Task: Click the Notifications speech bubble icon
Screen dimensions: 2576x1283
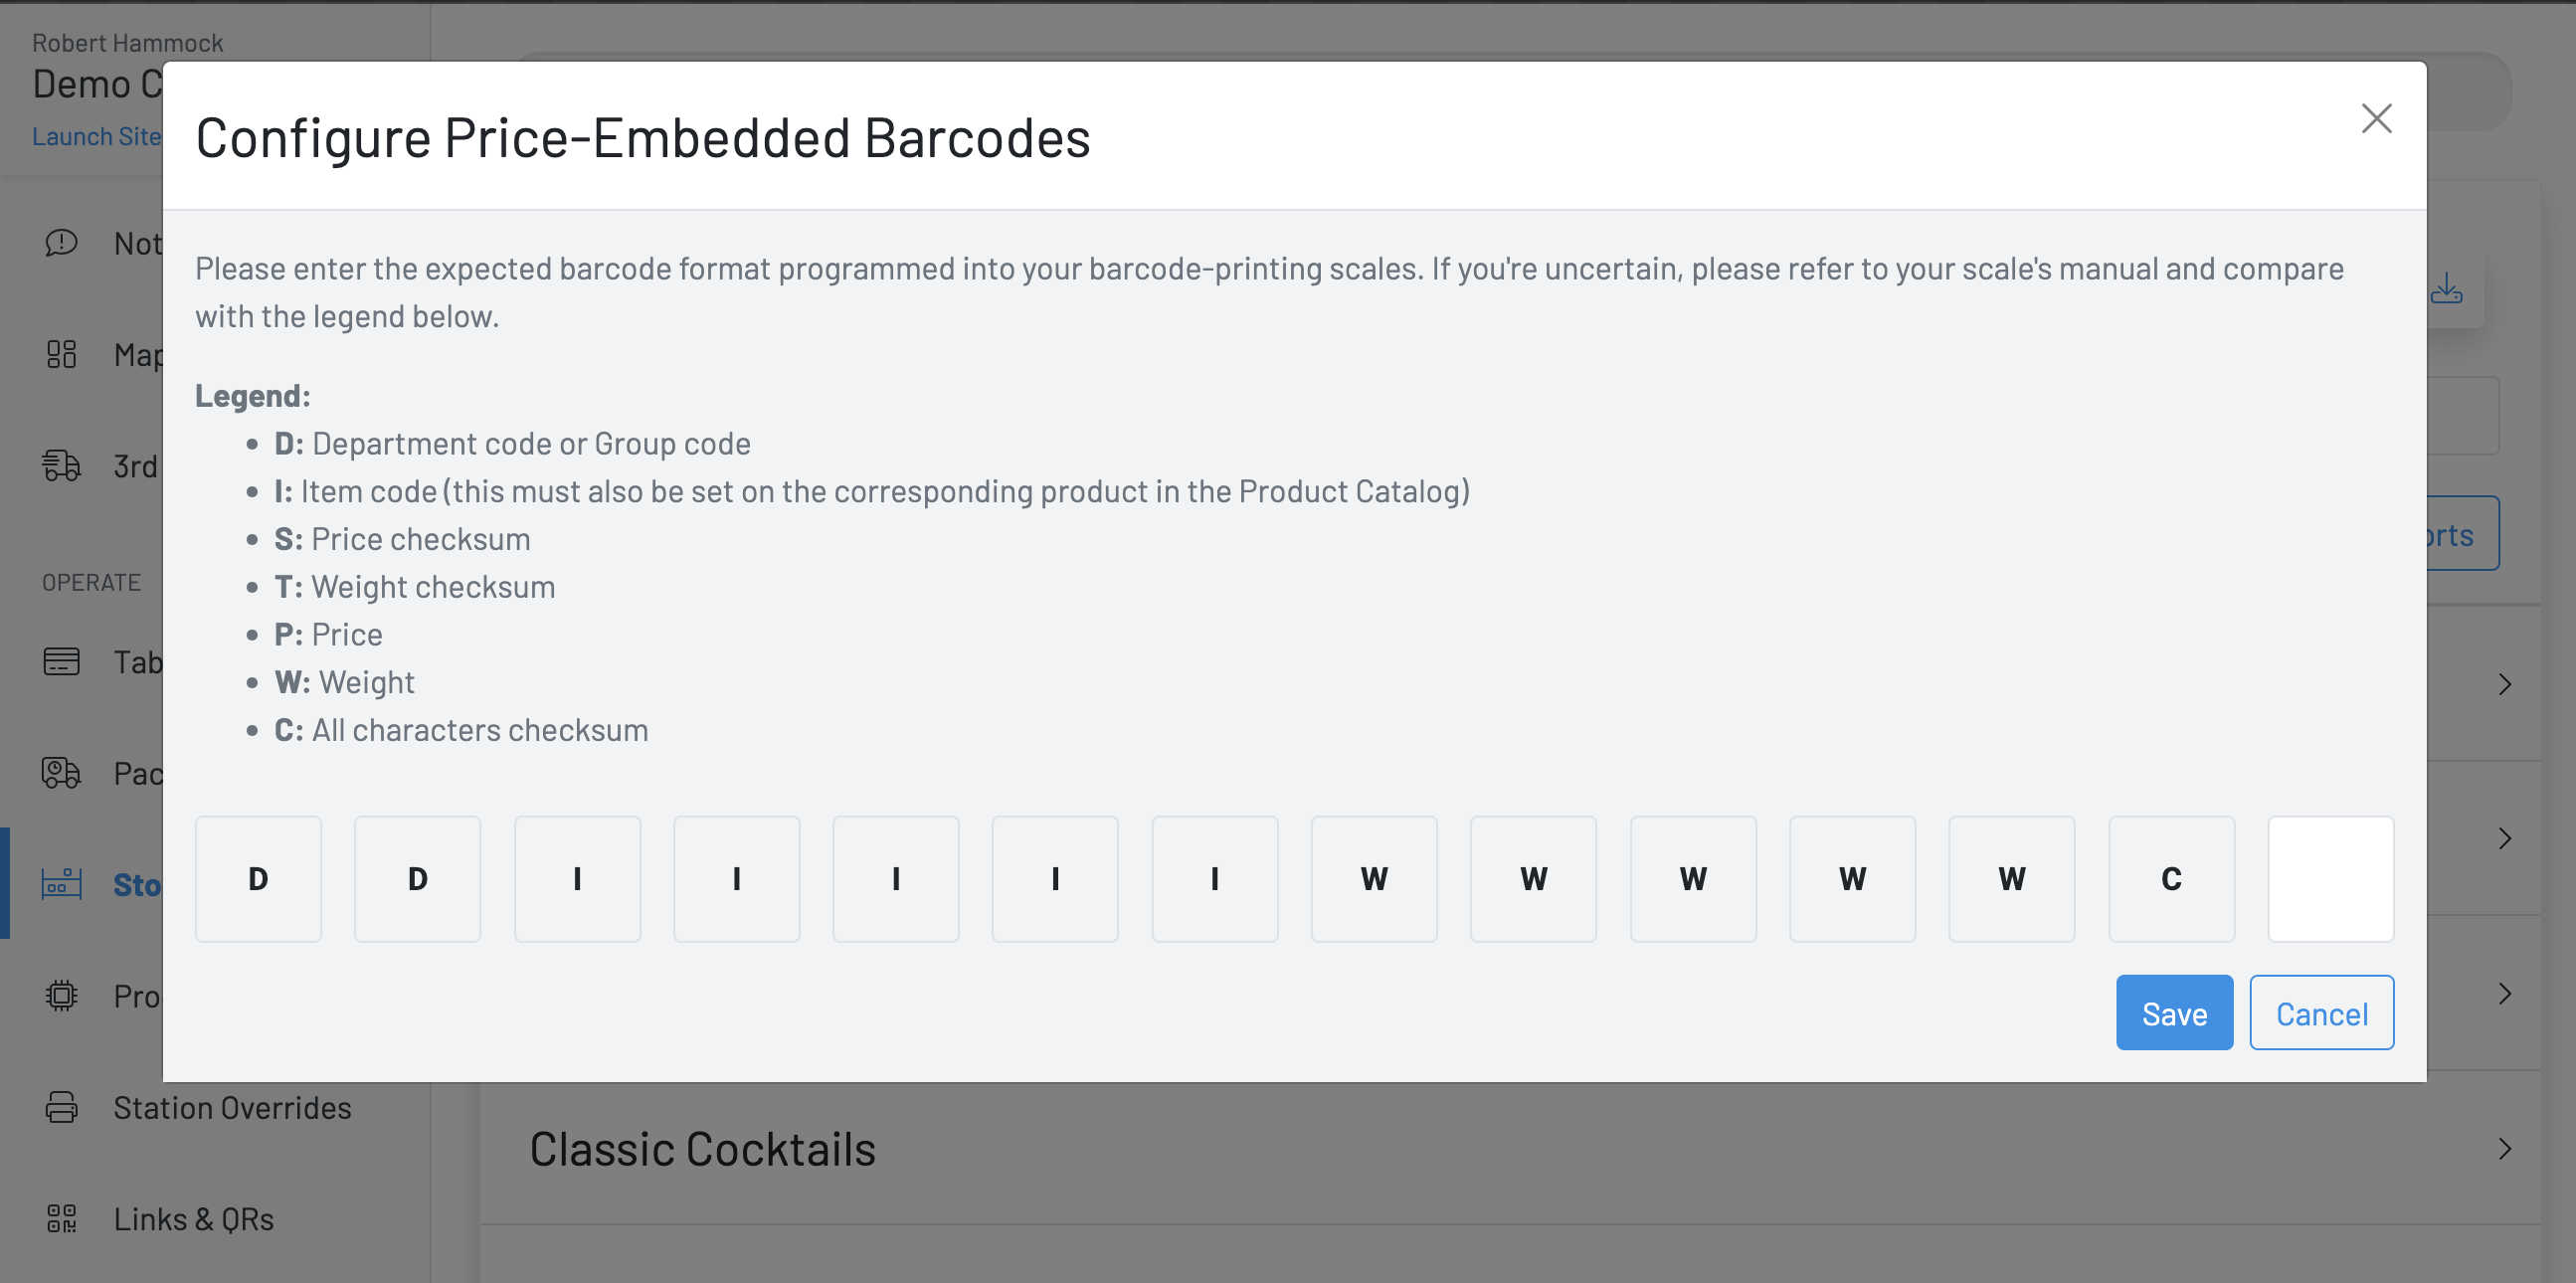Action: [61, 243]
